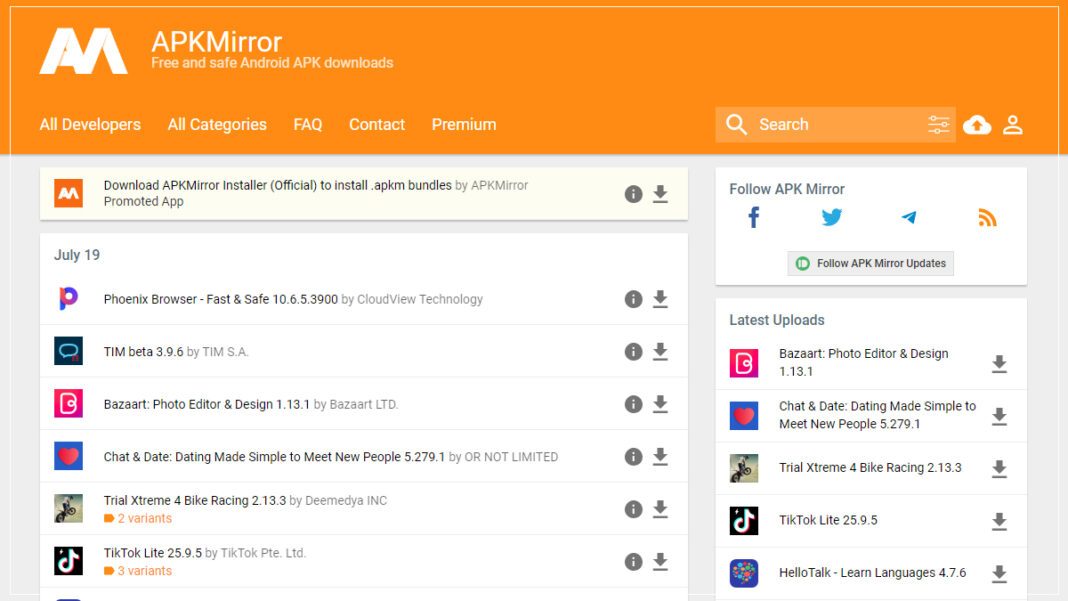Open developer CloudView Technology
Viewport: 1068px width, 601px height.
[420, 299]
